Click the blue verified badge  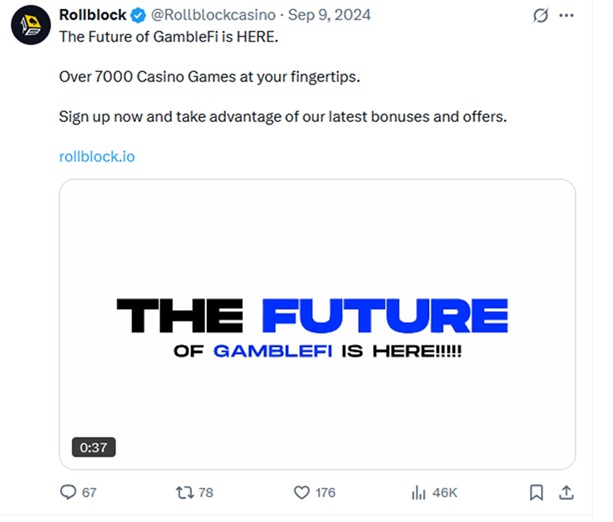pyautogui.click(x=138, y=16)
